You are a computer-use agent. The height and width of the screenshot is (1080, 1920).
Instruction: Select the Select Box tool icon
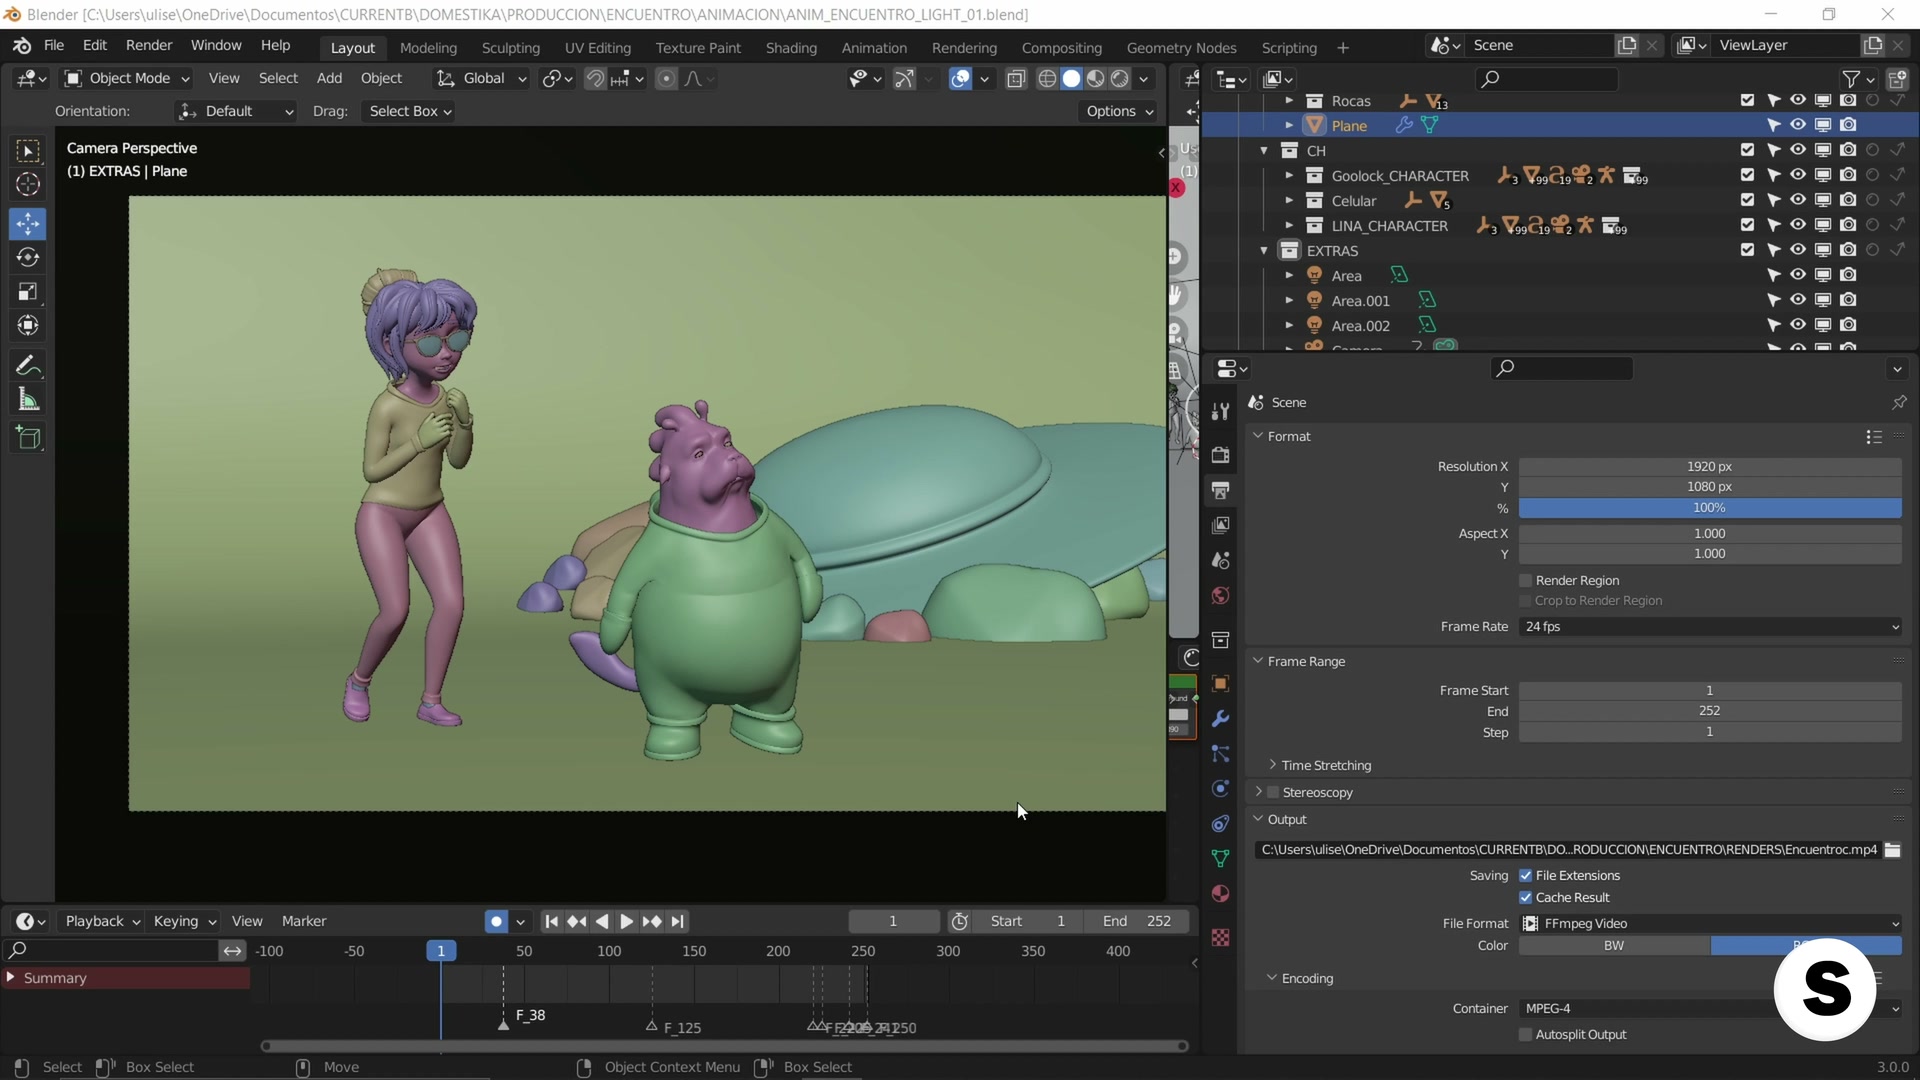tap(28, 151)
